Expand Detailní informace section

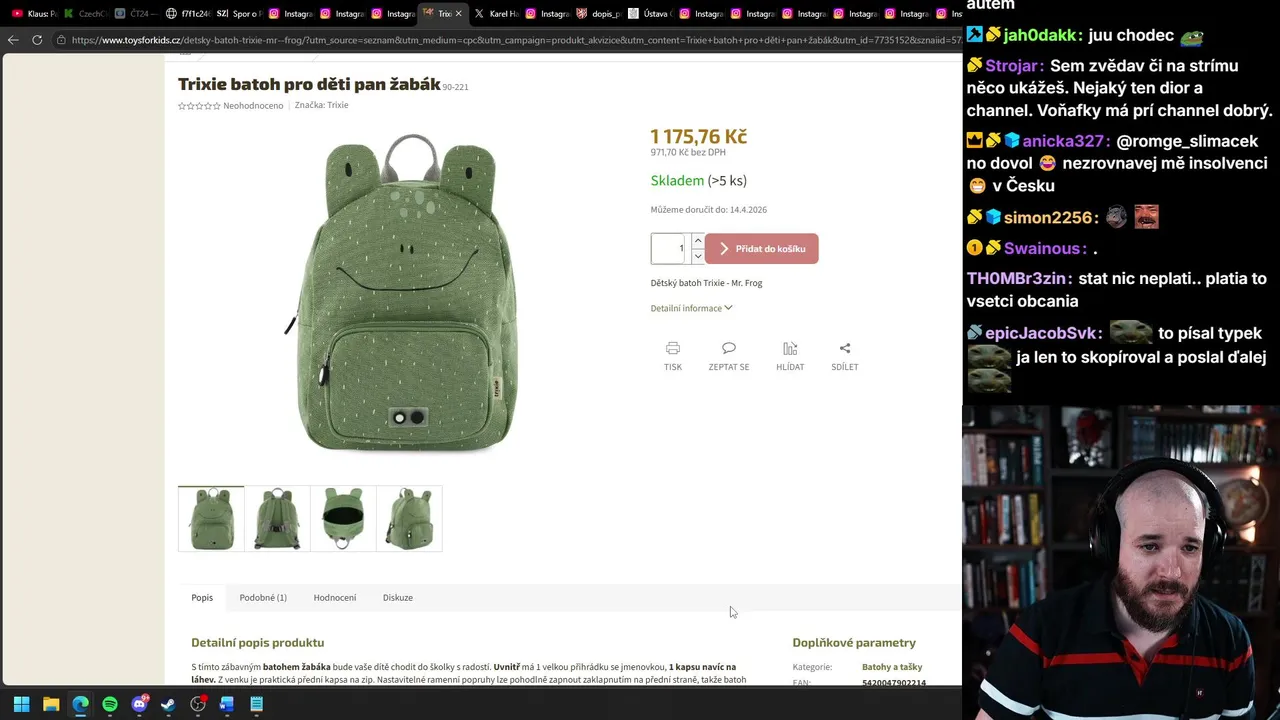(691, 308)
